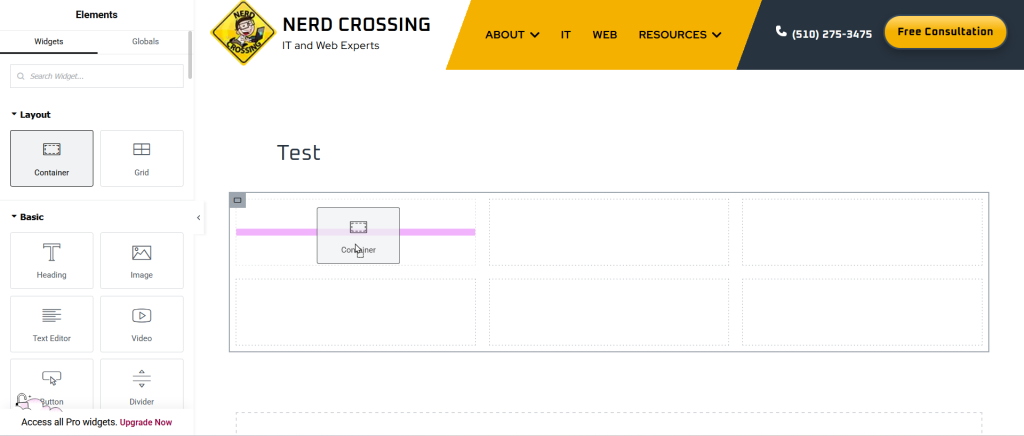Open the IT menu item

point(566,35)
